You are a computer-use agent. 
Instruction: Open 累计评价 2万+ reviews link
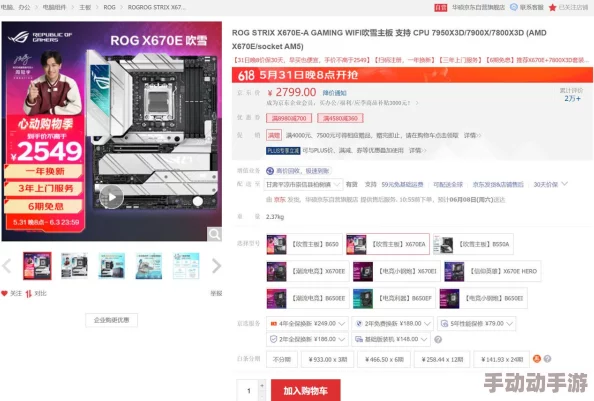(x=572, y=94)
